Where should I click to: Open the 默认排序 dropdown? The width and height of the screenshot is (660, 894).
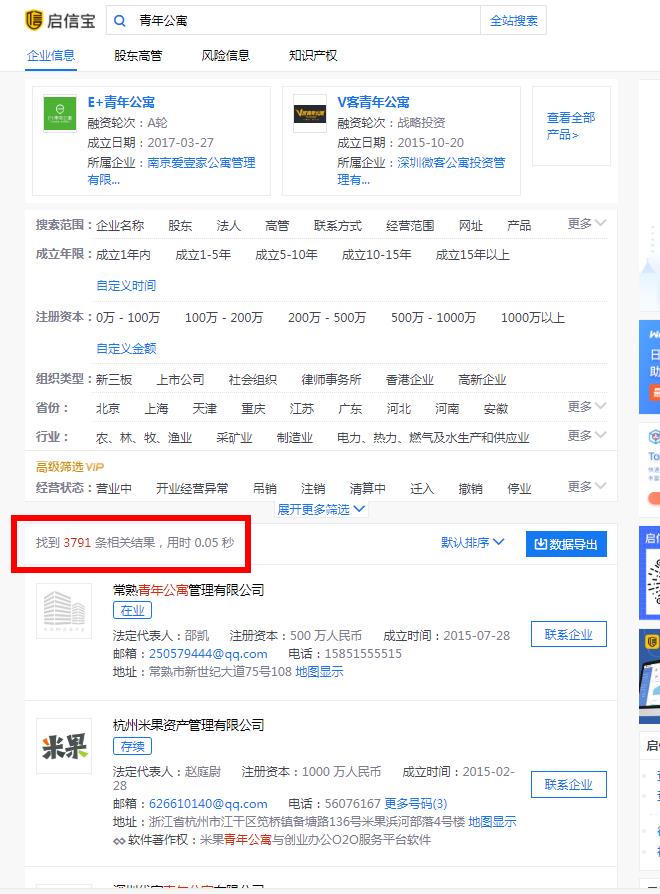(x=472, y=542)
